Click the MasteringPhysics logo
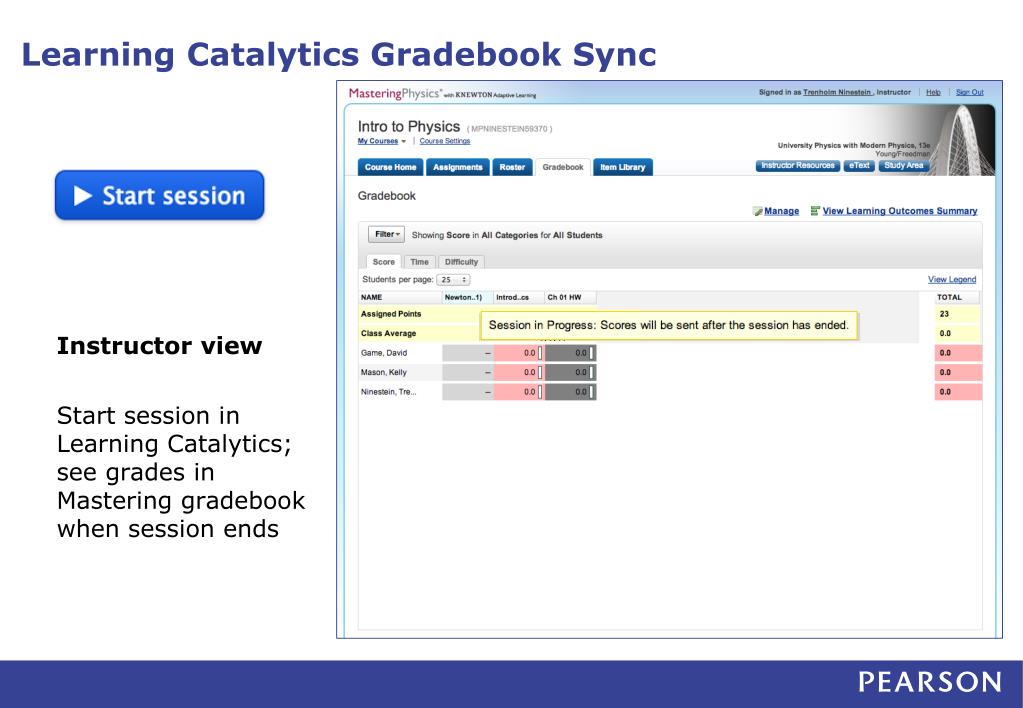This screenshot has height=708, width=1023. coord(442,94)
